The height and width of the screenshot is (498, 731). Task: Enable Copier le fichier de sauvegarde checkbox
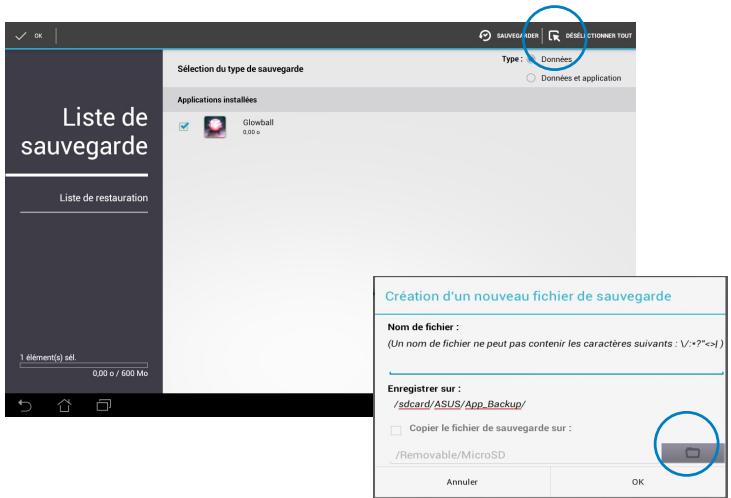pyautogui.click(x=396, y=429)
